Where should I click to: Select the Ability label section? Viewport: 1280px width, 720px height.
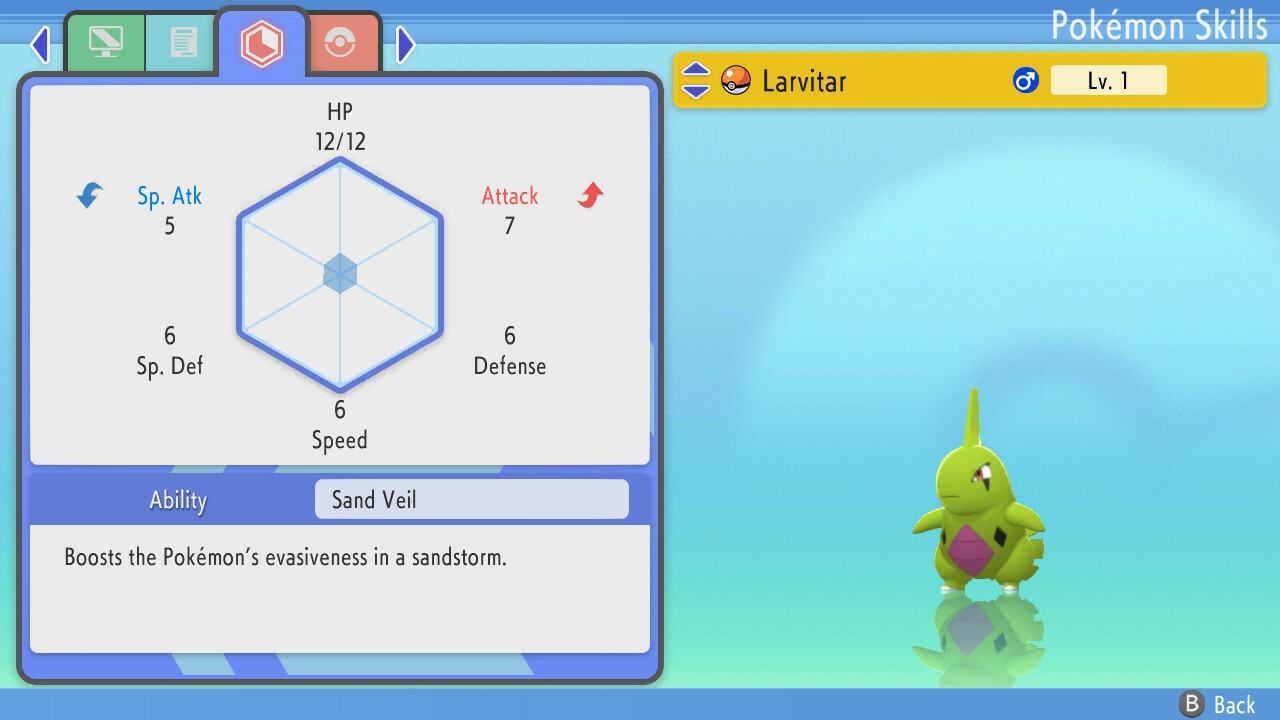coord(177,500)
